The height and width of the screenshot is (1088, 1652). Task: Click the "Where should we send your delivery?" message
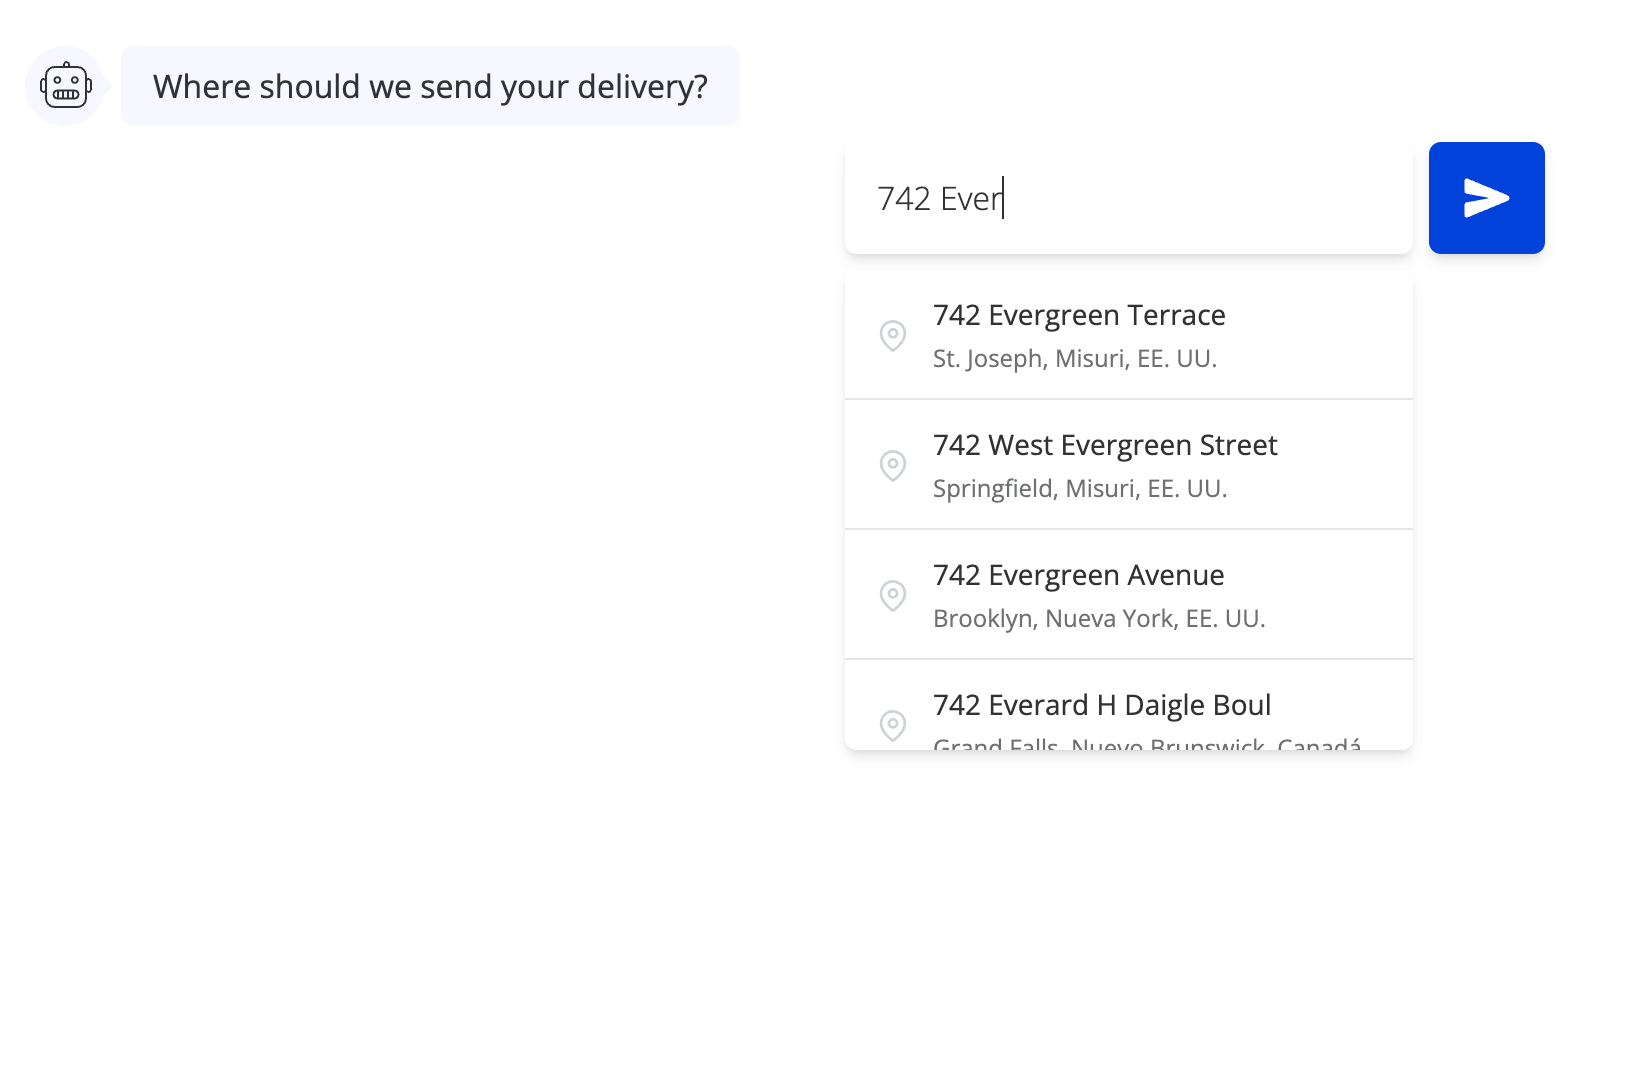pos(430,87)
